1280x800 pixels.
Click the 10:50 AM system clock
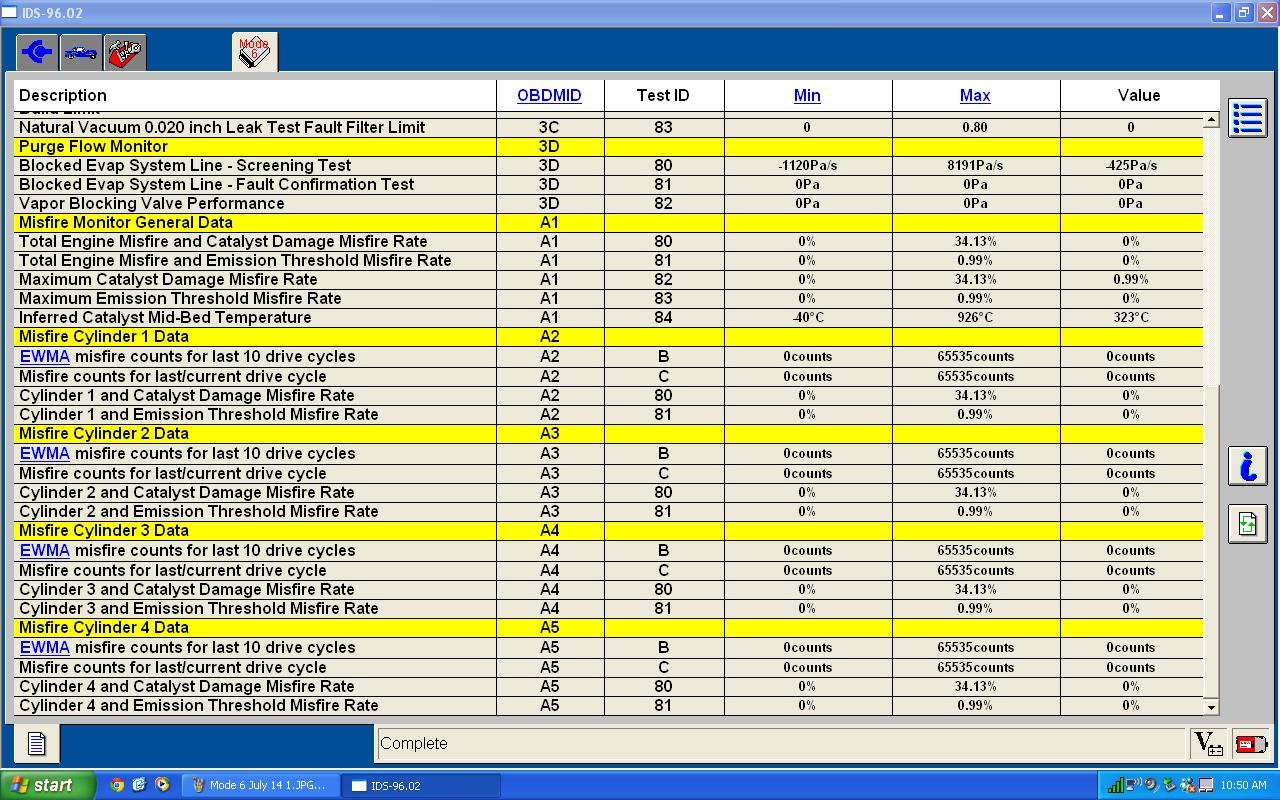1243,785
